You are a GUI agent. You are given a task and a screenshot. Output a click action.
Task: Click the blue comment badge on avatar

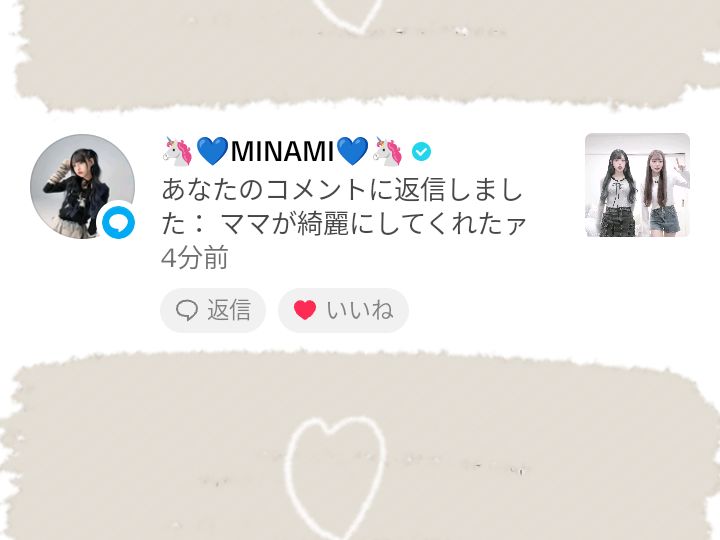click(x=118, y=223)
